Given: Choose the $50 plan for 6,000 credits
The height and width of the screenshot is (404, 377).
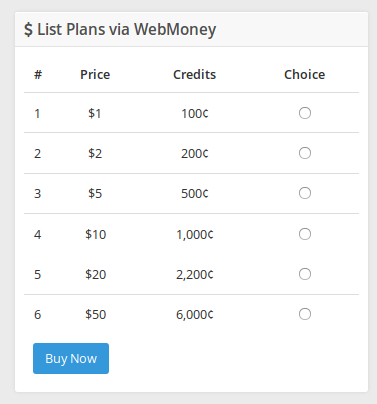Looking at the screenshot, I should tap(305, 314).
